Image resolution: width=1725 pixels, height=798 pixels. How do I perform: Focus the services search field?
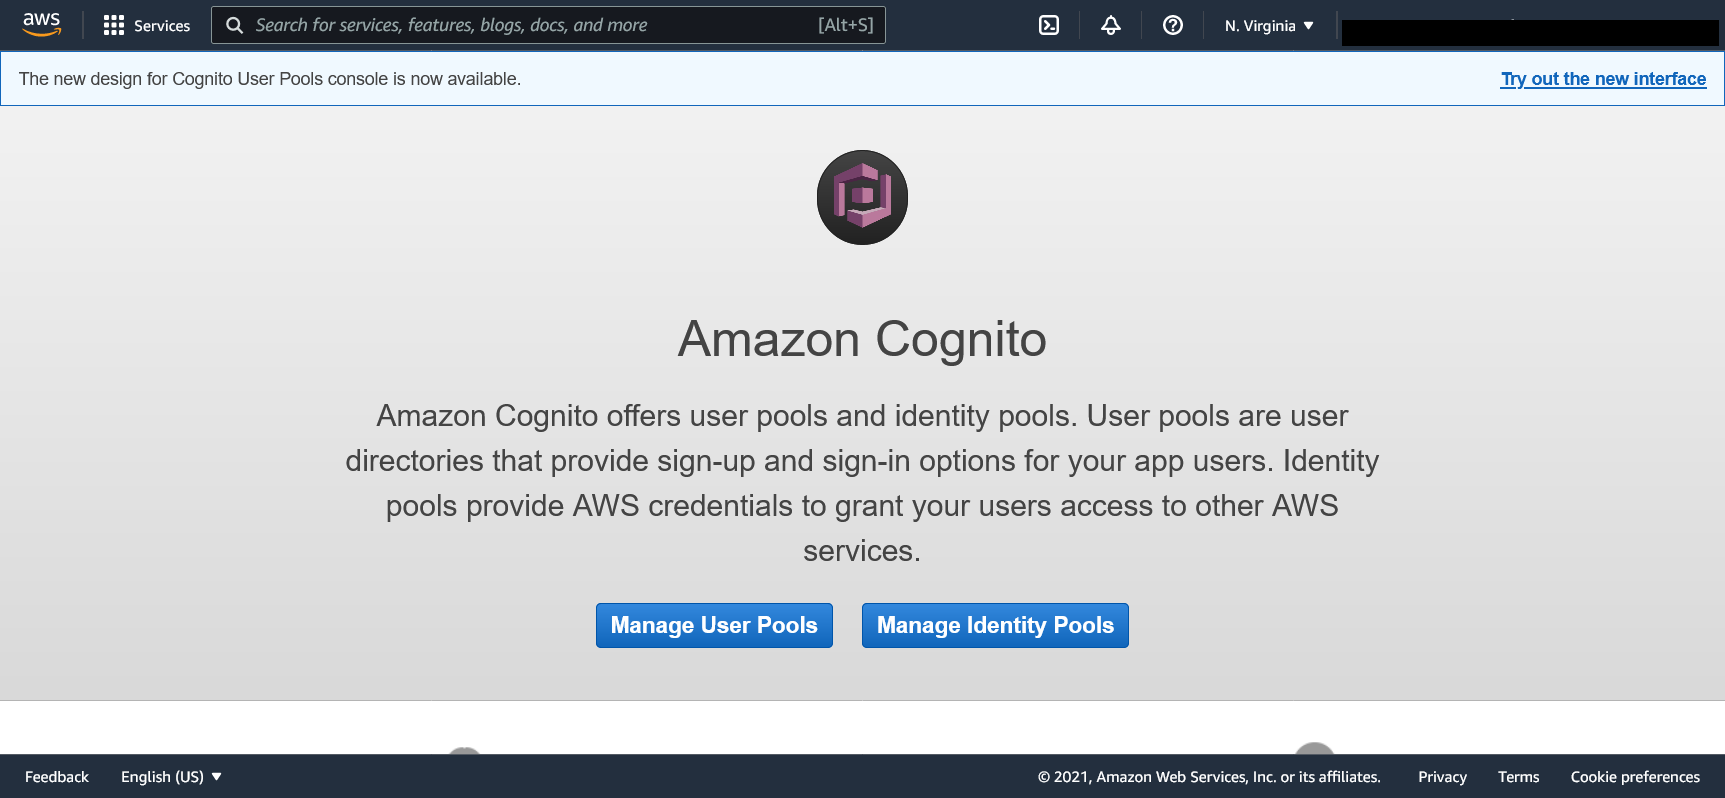click(x=548, y=25)
